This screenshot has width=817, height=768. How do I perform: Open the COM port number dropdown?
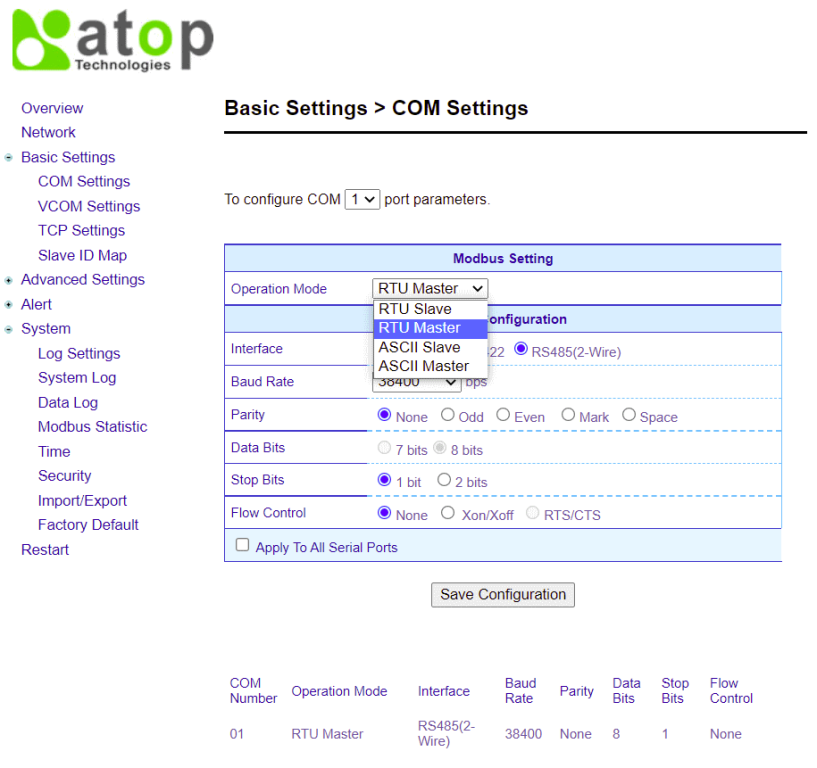coord(362,200)
